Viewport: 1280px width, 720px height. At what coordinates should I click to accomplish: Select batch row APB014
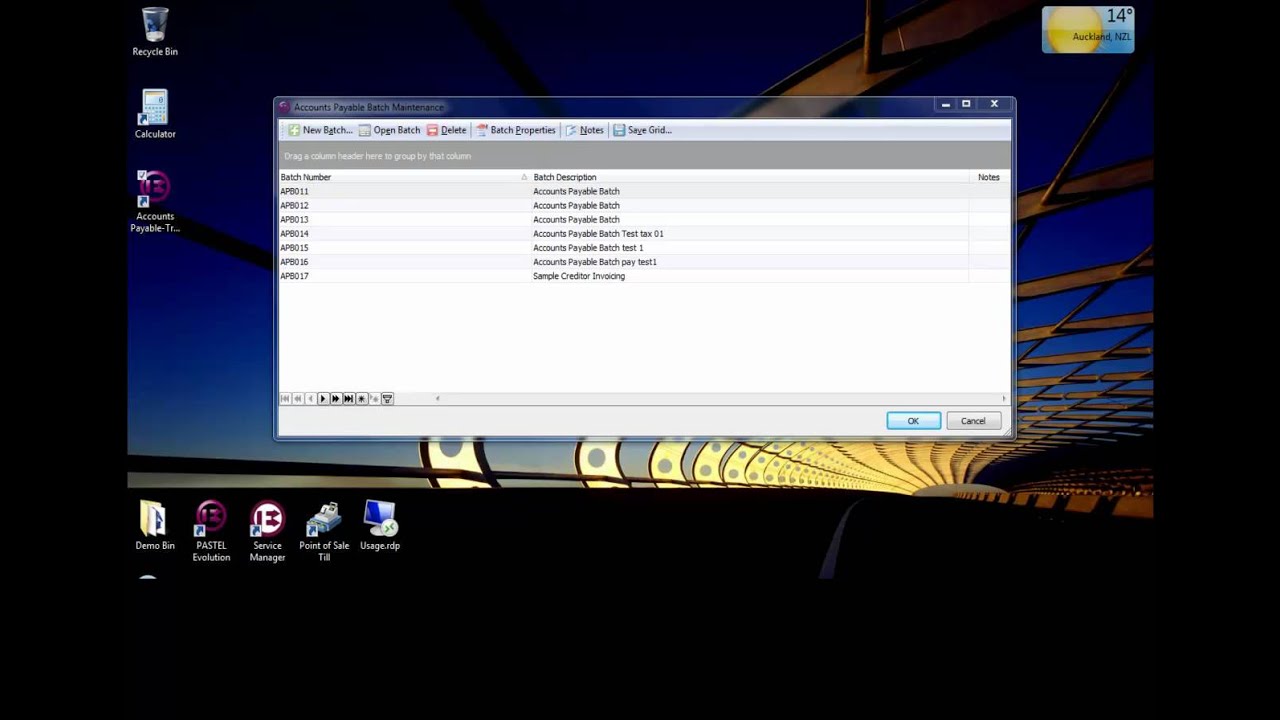tap(644, 233)
